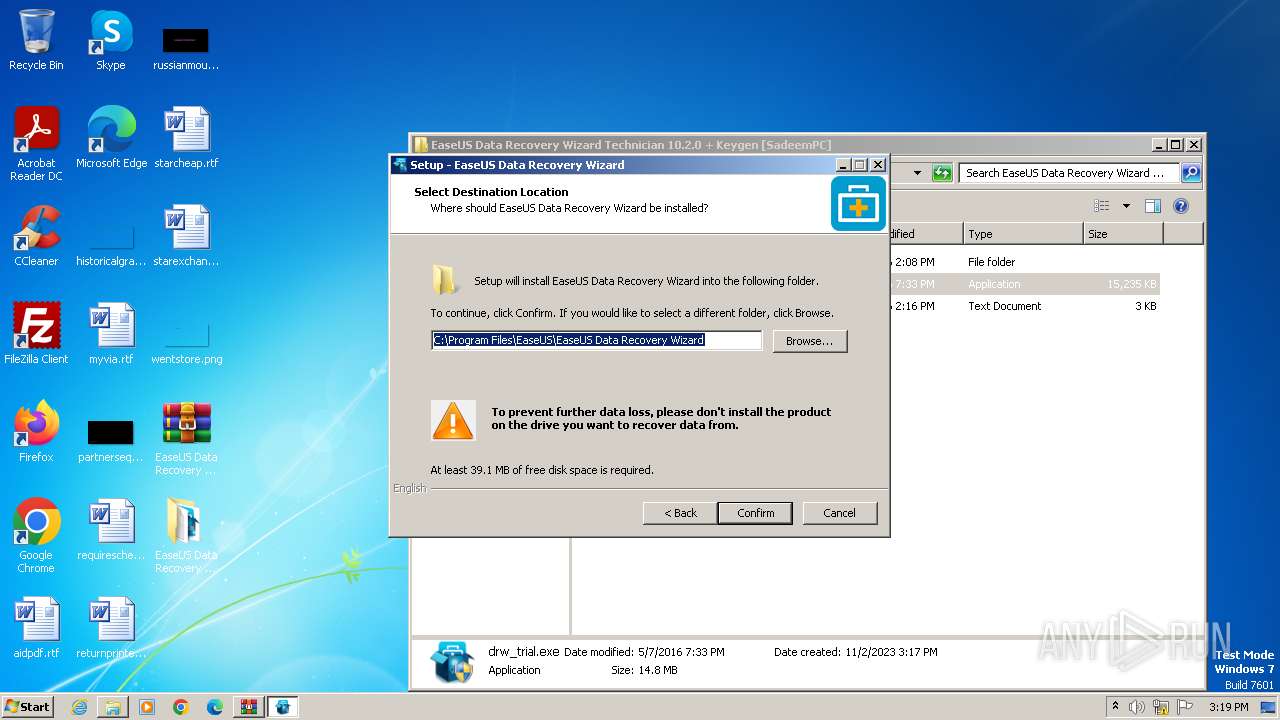Viewport: 1280px width, 720px height.
Task: Open the Windows Start menu
Action: tap(28, 706)
